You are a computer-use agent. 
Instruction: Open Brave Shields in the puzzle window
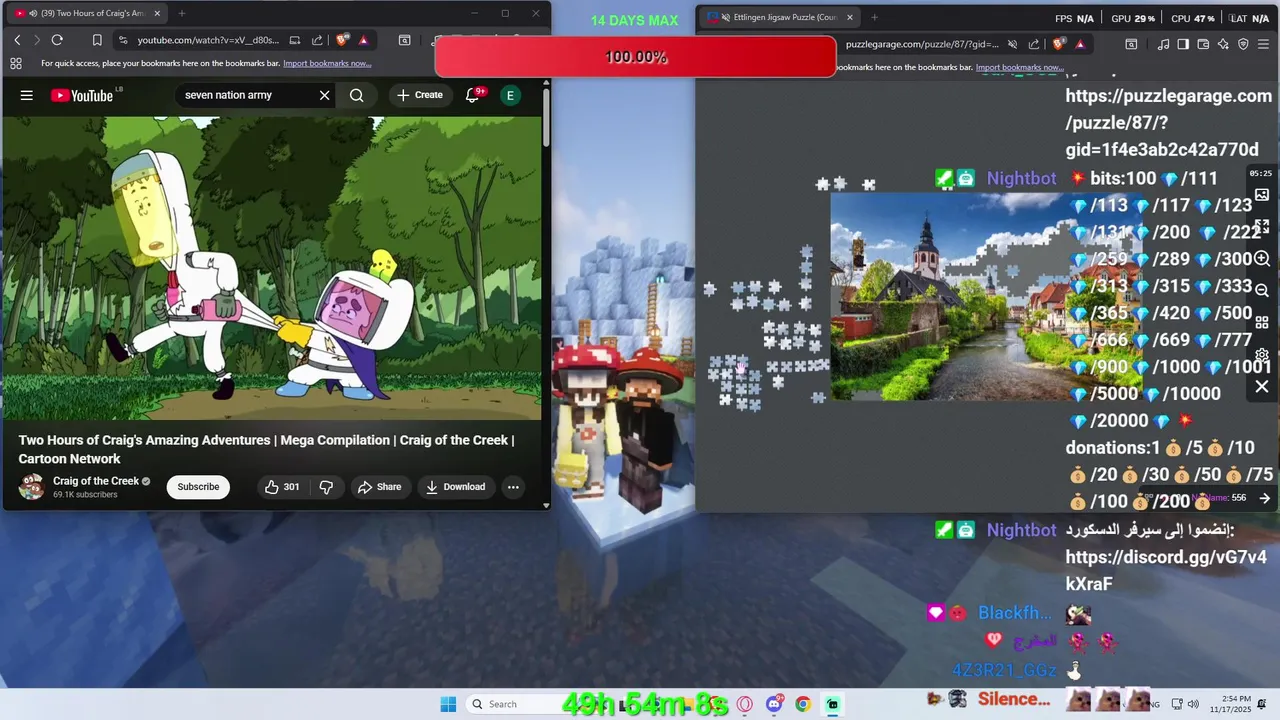coord(1059,44)
